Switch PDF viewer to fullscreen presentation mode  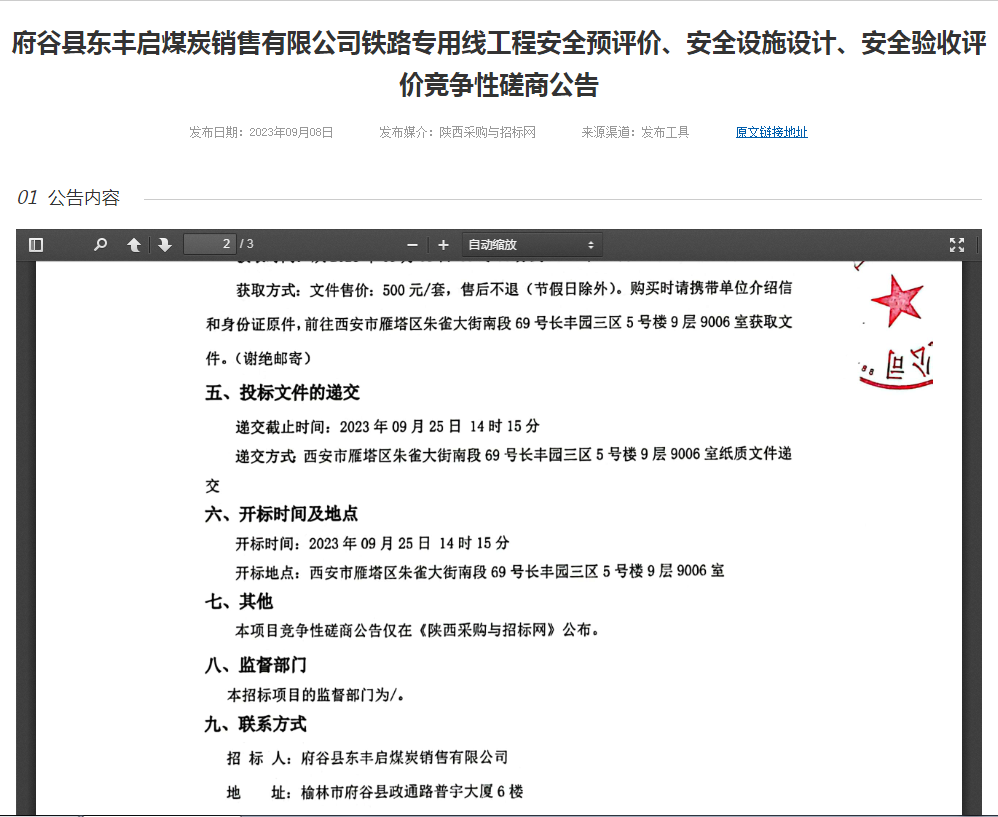(957, 245)
